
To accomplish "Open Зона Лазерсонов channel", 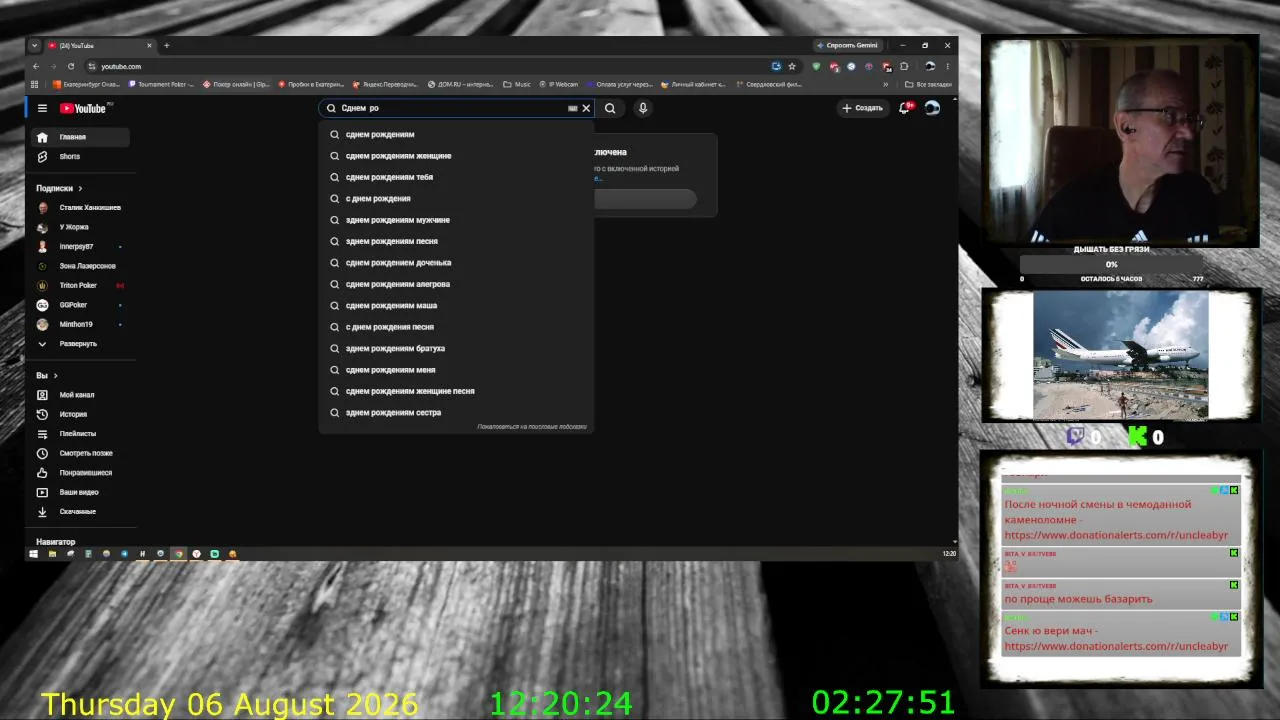I will [79, 266].
